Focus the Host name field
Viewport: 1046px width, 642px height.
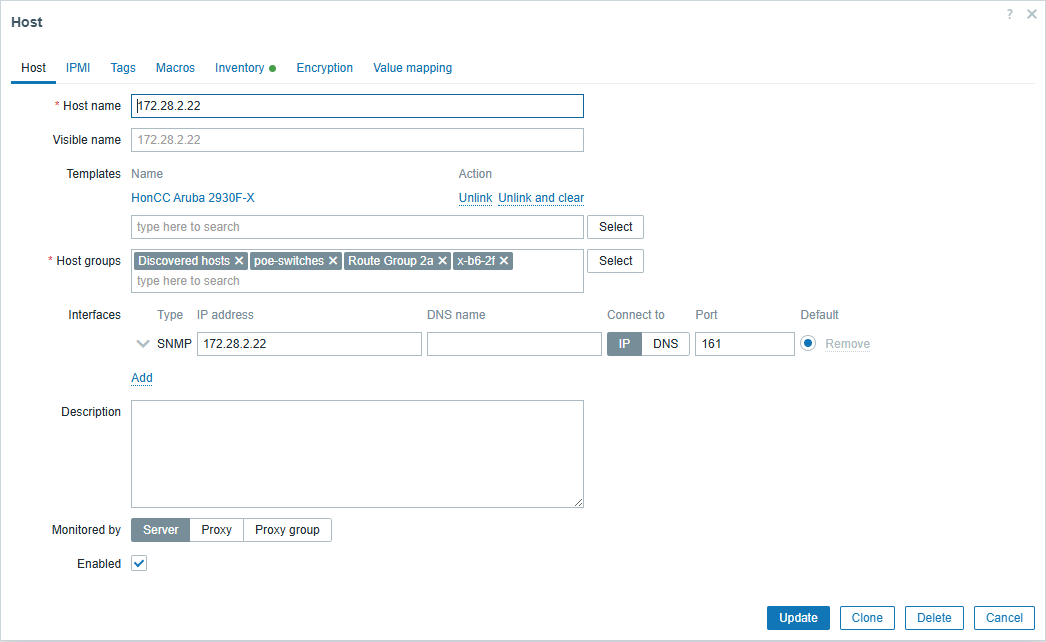point(358,106)
